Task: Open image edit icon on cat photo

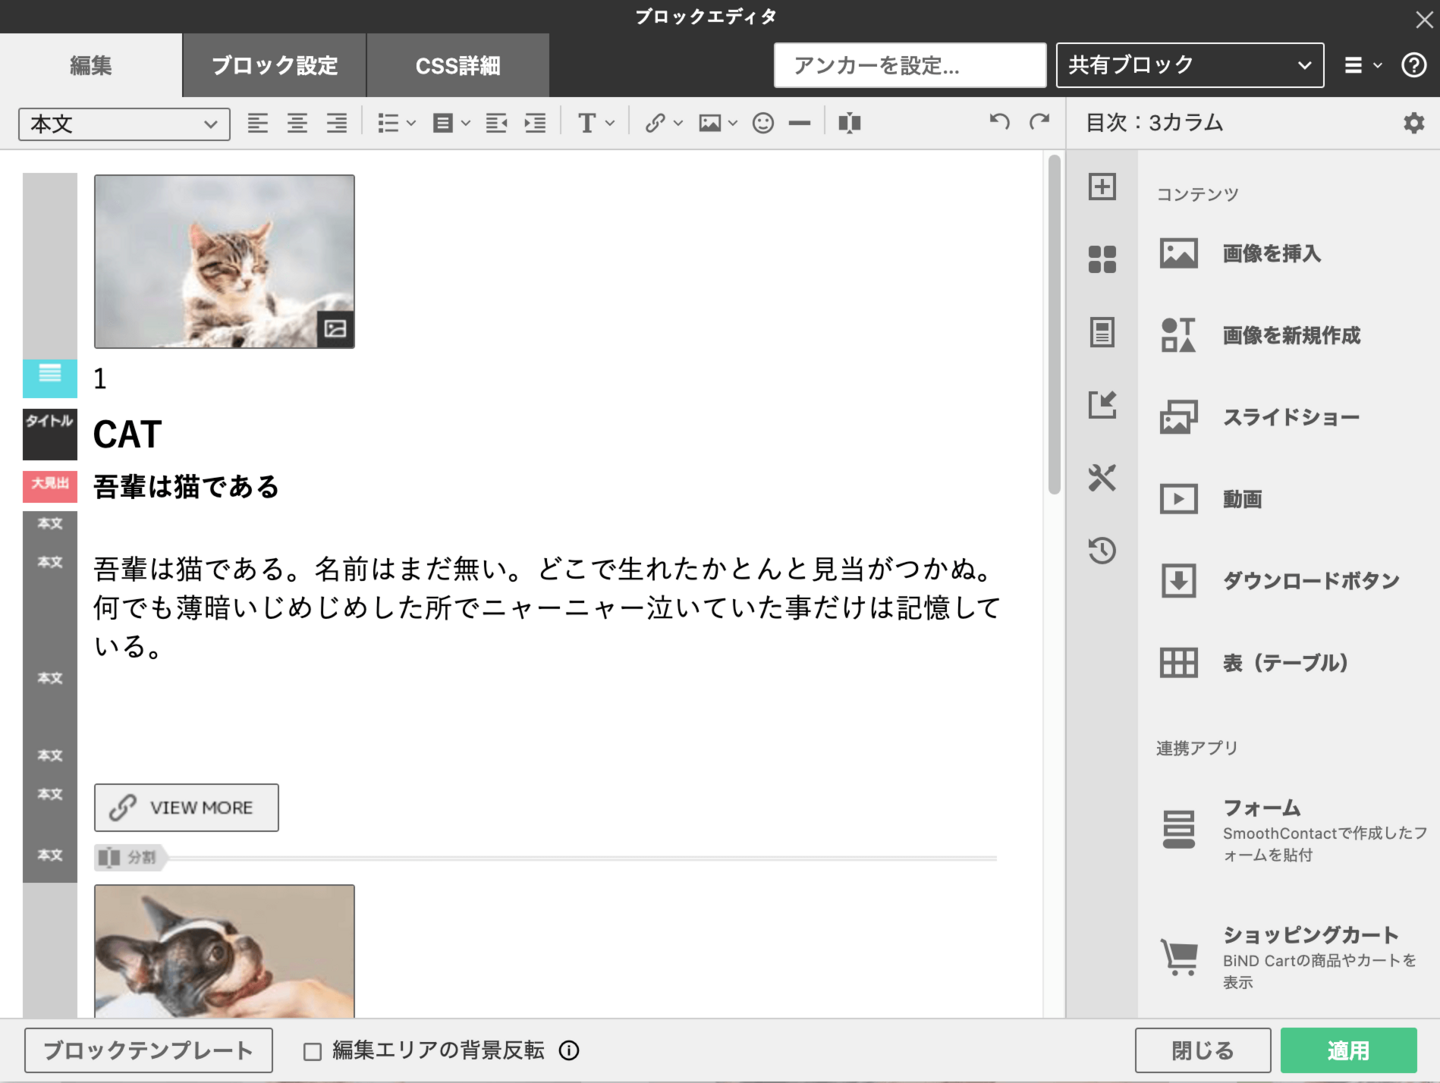Action: [x=335, y=328]
